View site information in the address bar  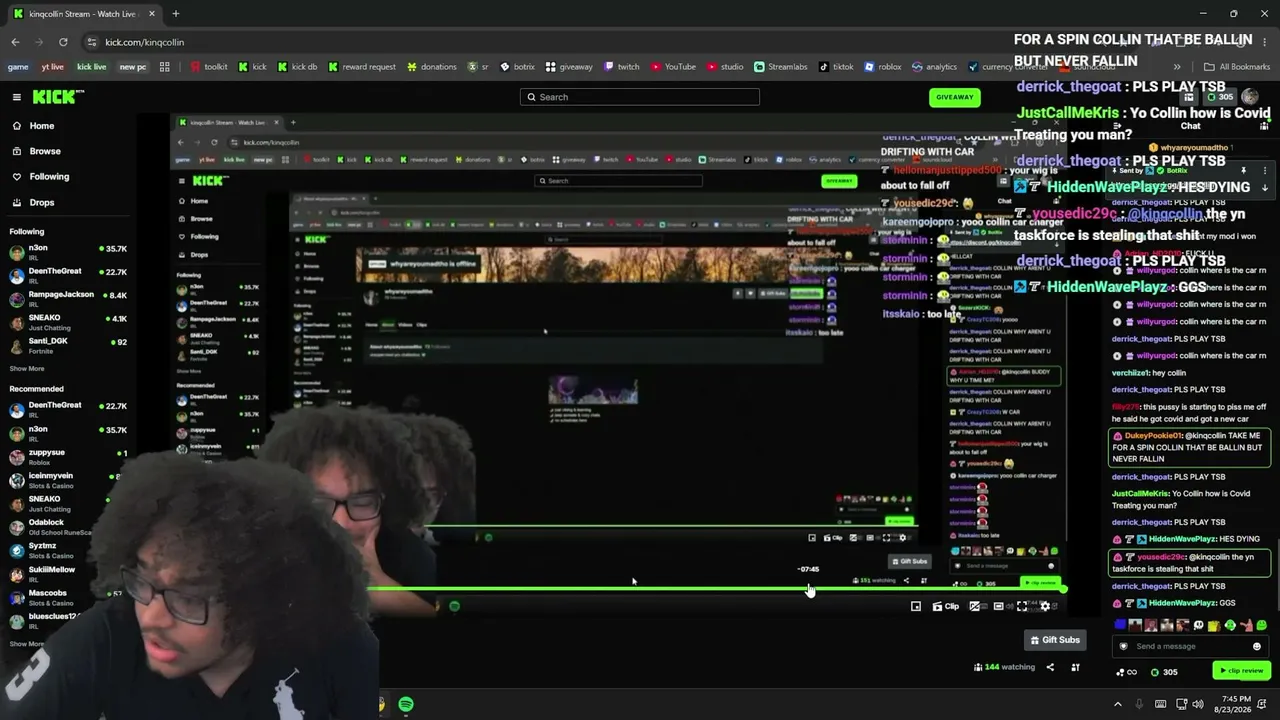tap(92, 42)
